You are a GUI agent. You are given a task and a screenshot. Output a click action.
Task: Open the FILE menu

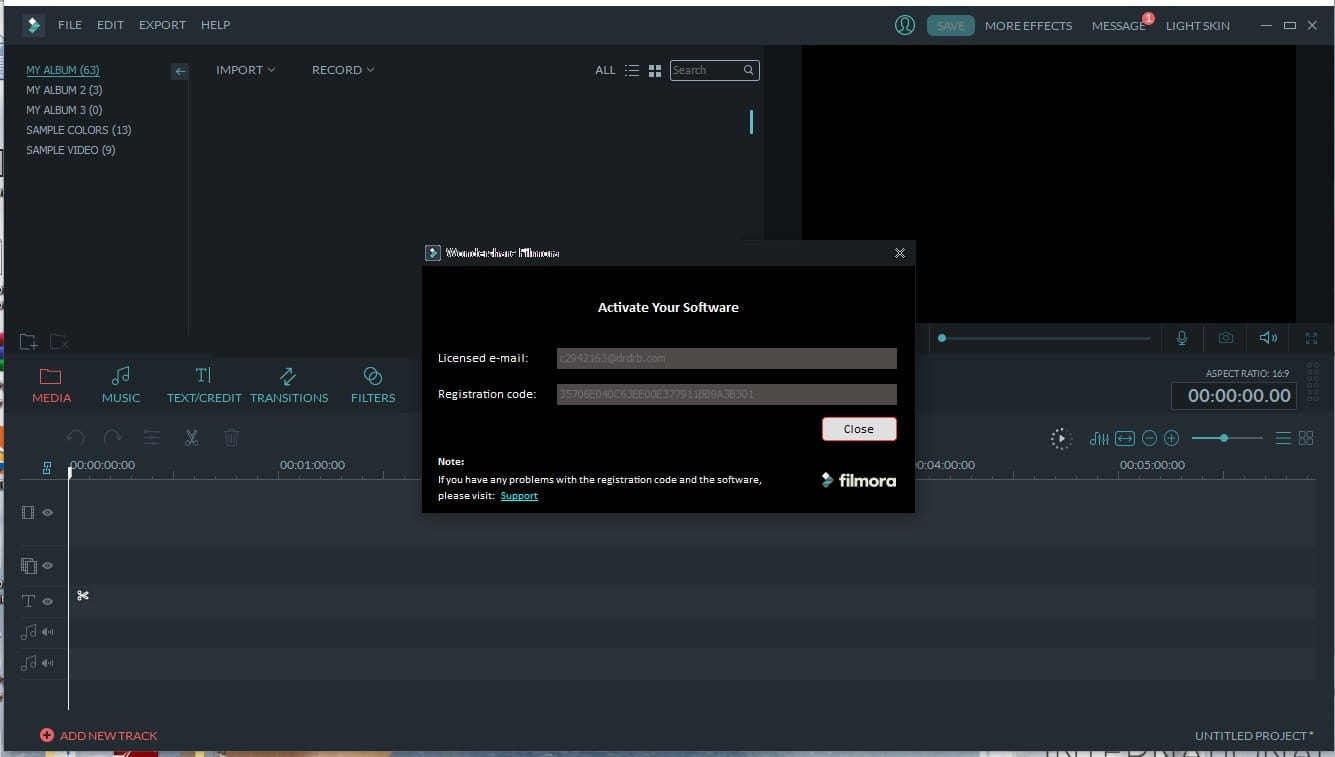[70, 25]
